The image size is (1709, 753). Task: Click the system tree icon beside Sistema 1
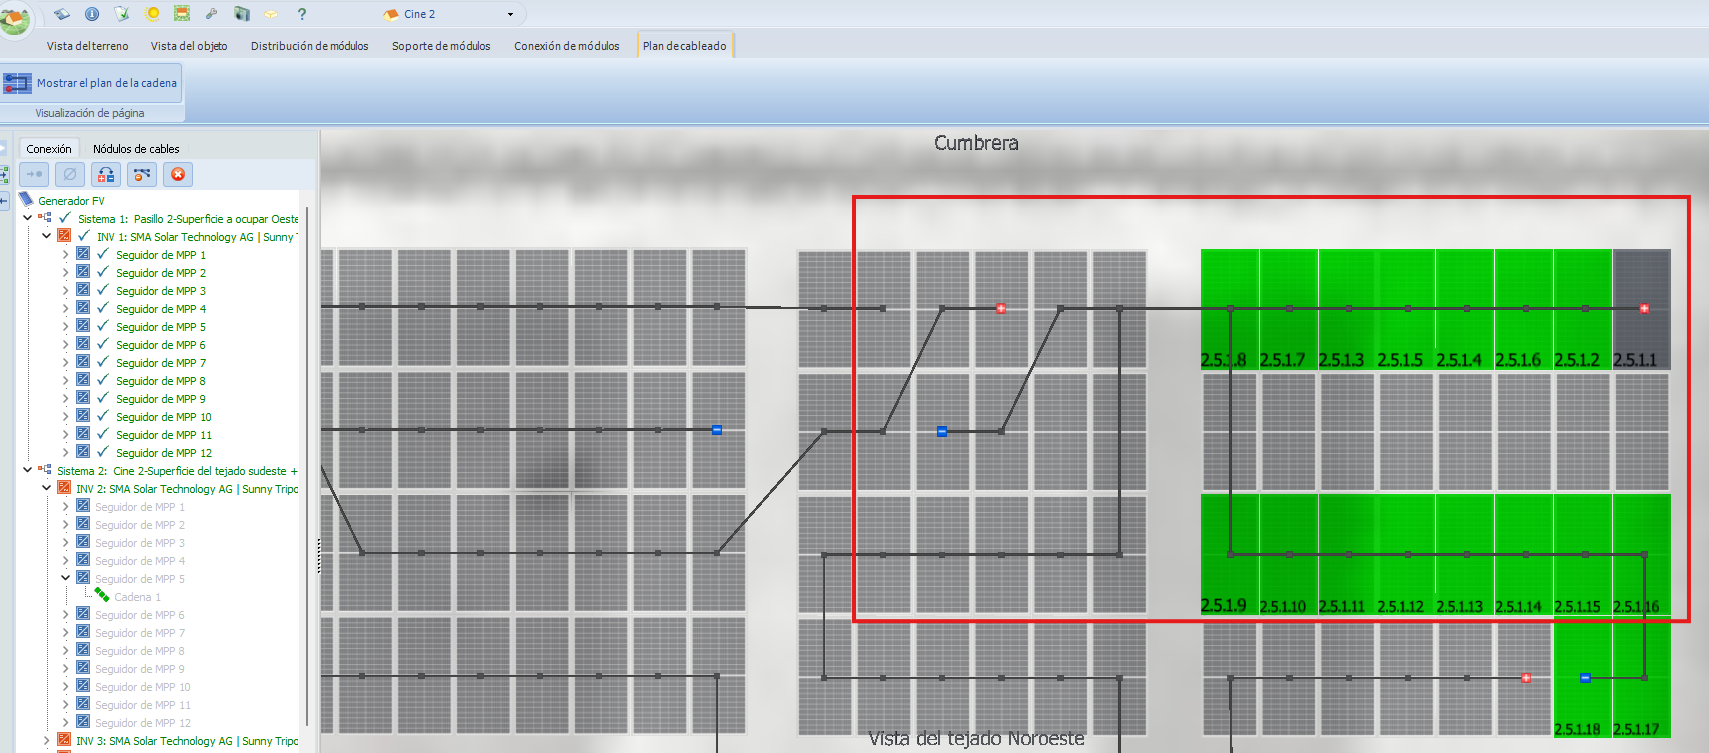tap(45, 218)
